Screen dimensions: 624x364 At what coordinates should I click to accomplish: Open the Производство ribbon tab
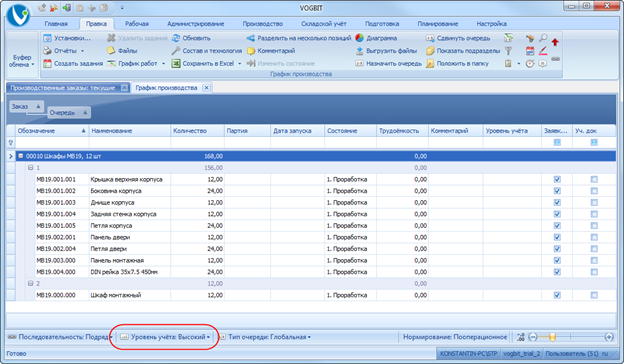click(x=263, y=24)
